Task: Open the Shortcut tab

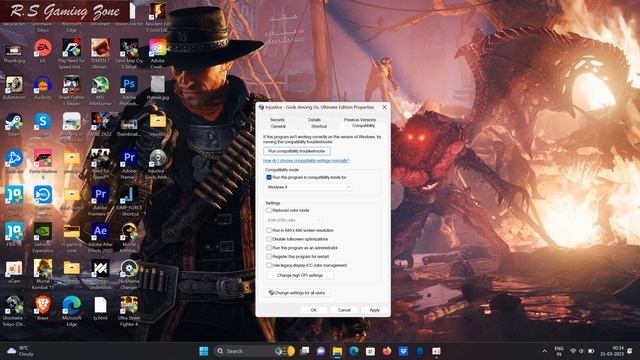Action: (x=319, y=126)
